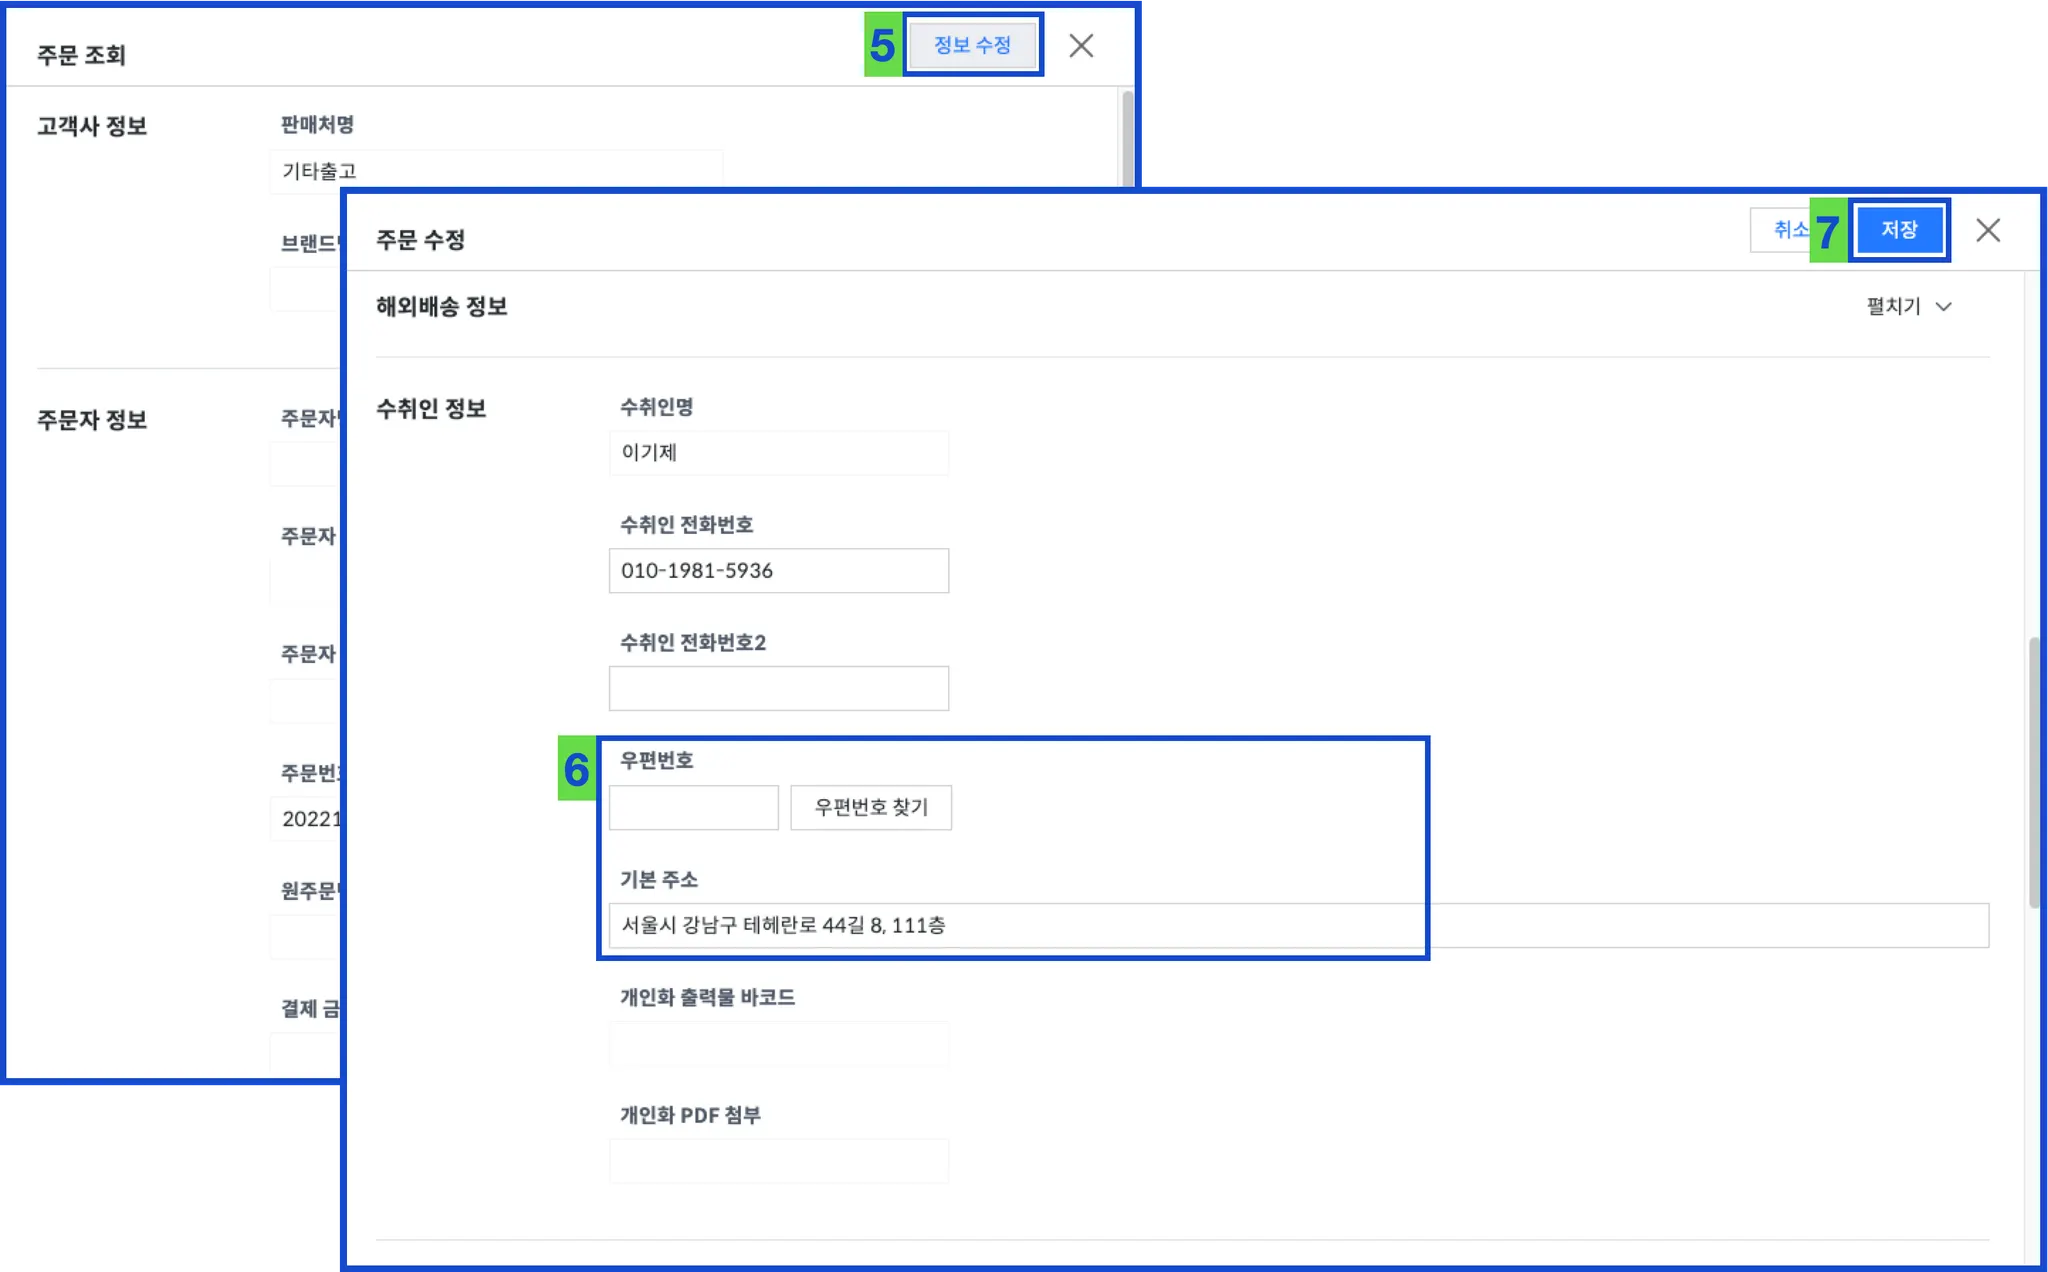Click the 펼치기 text label
This screenshot has height=1272, width=2048.
[x=1893, y=307]
